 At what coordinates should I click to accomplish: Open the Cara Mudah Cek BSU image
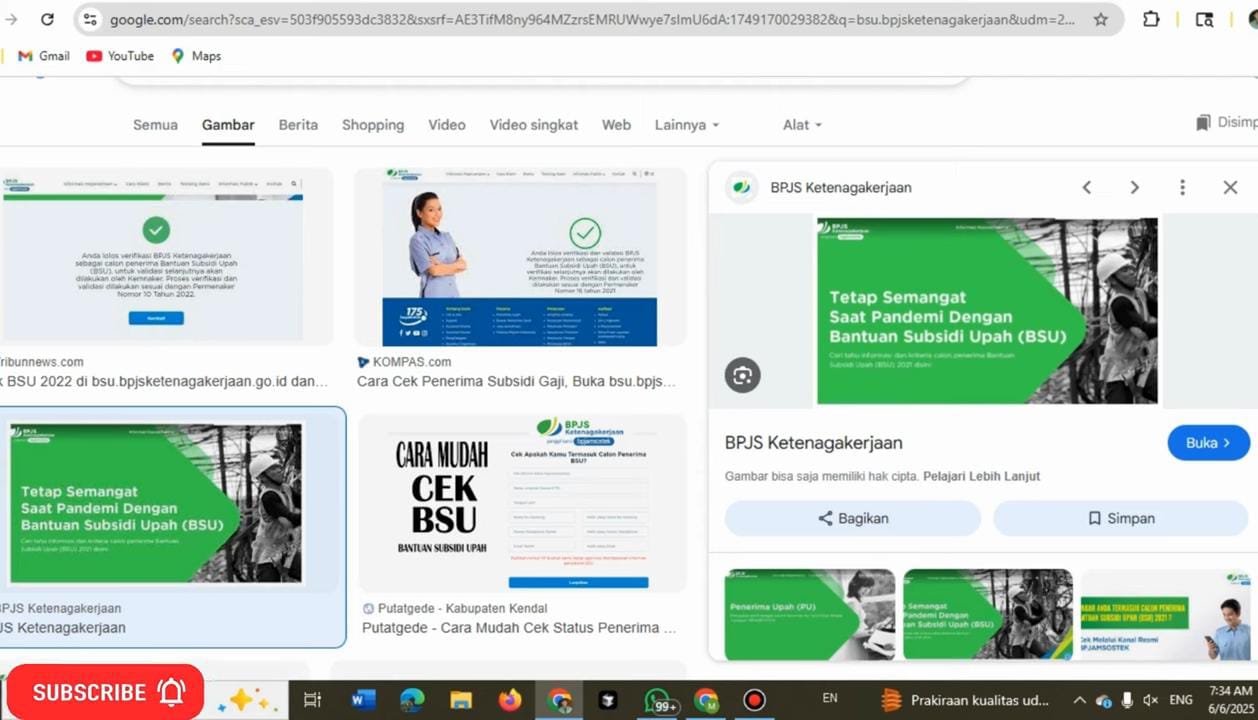522,502
